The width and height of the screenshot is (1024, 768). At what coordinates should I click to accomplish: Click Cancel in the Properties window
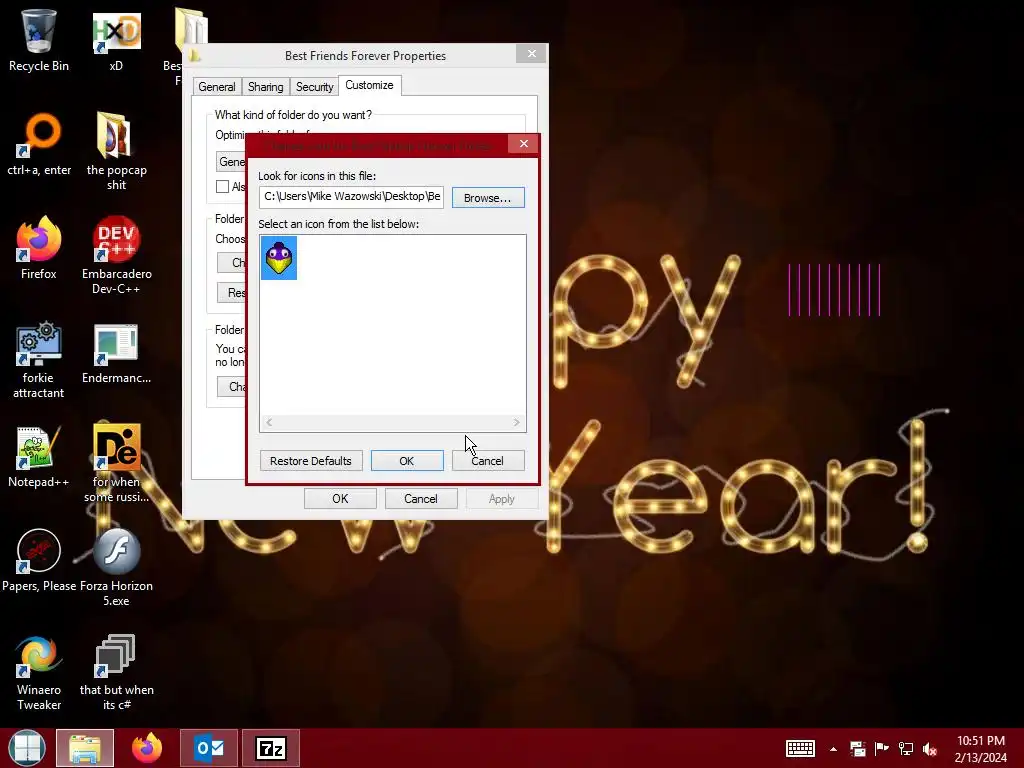pos(421,499)
